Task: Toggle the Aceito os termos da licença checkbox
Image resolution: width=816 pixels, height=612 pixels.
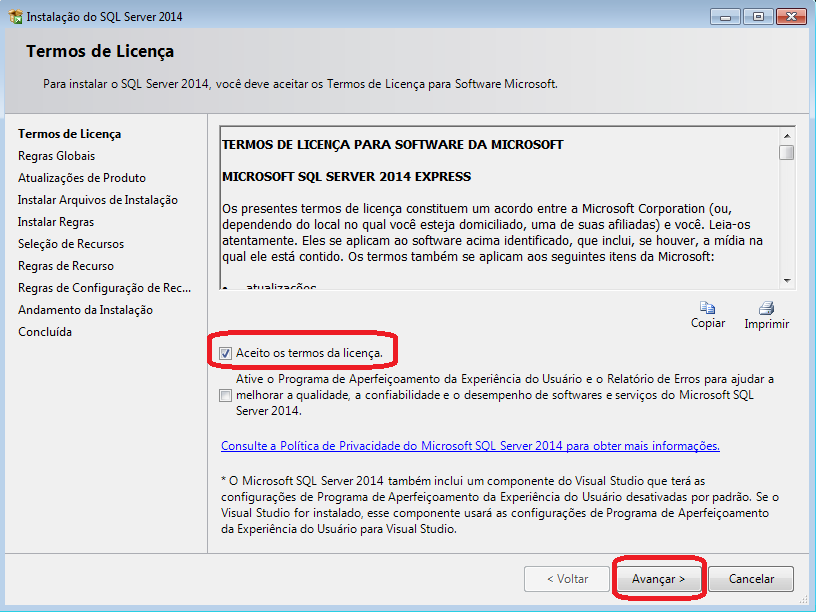Action: click(x=225, y=354)
